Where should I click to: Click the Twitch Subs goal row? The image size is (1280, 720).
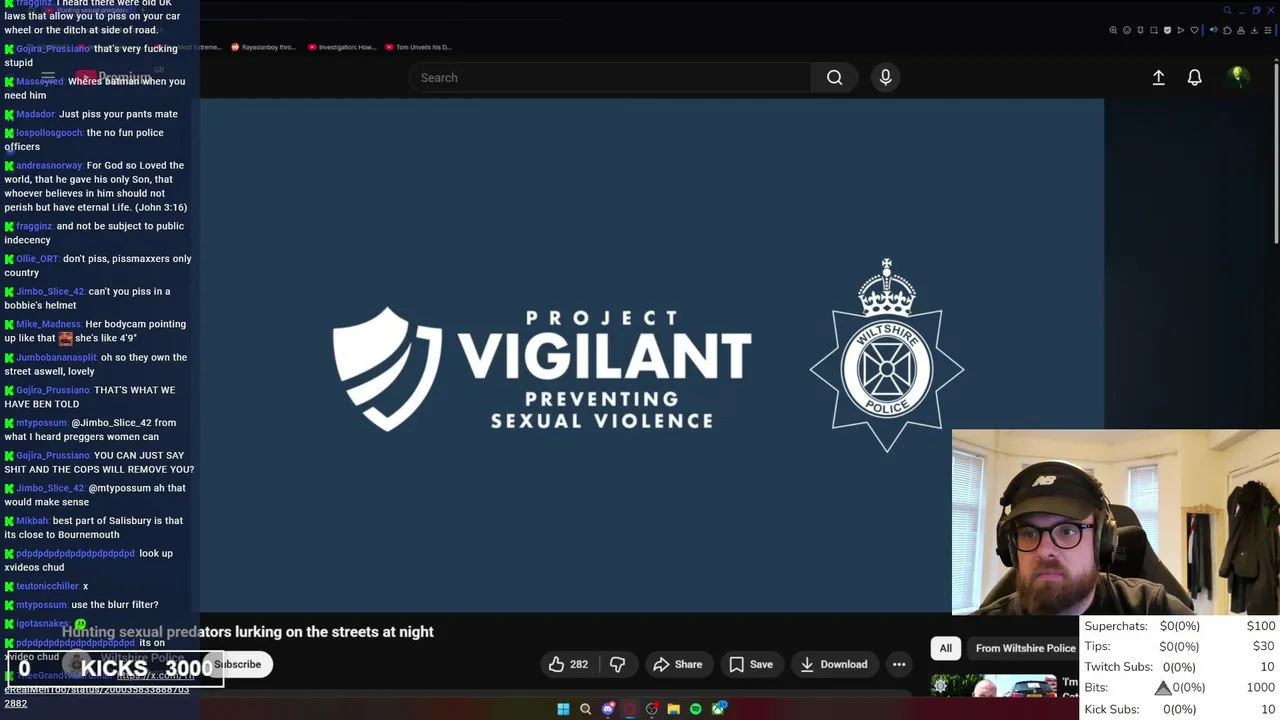point(1180,667)
